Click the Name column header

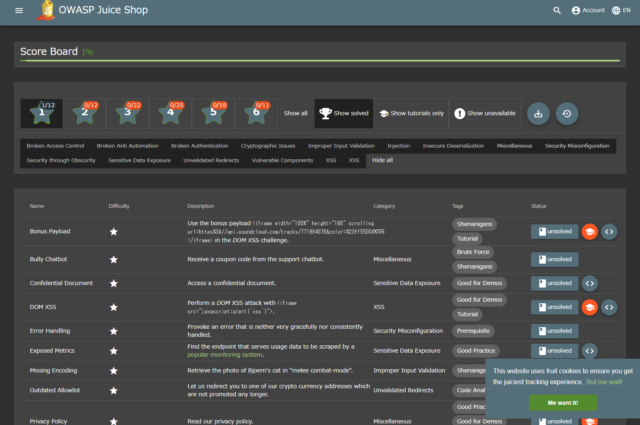[x=37, y=206]
